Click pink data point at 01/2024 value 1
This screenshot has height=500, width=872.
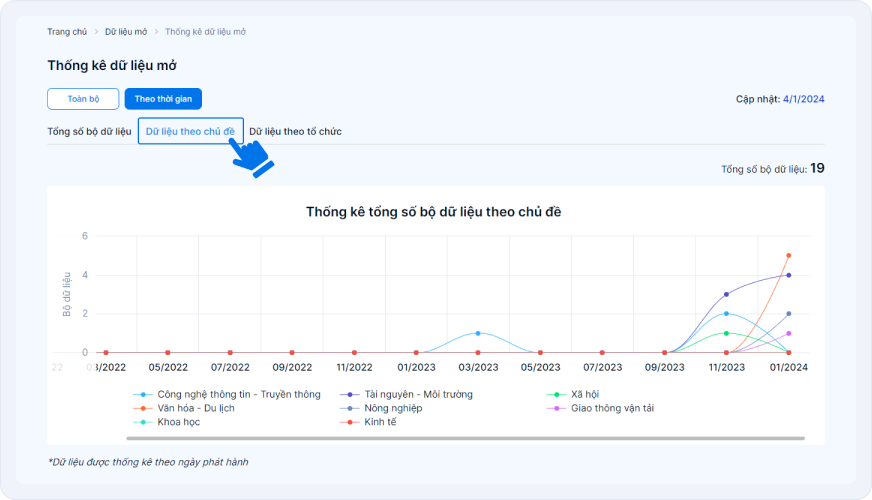point(789,334)
